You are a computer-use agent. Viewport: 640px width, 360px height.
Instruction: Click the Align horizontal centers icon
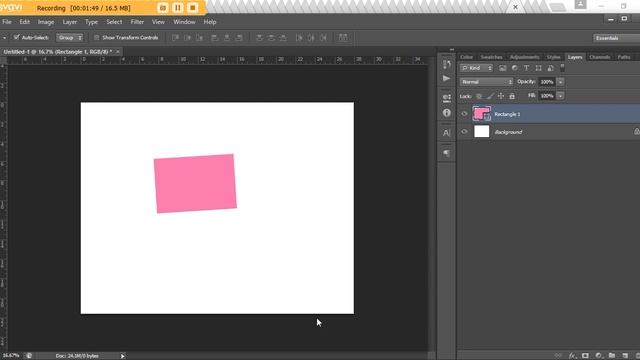227,38
